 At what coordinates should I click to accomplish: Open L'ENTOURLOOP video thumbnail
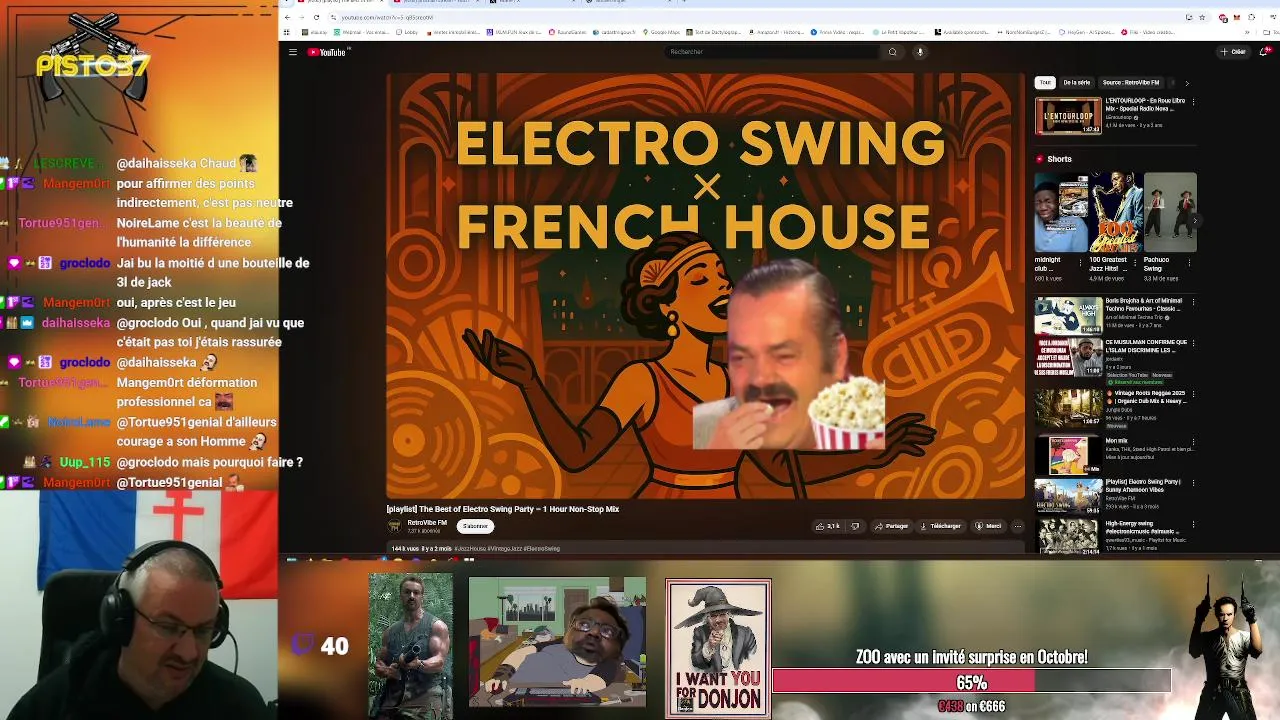[1068, 116]
